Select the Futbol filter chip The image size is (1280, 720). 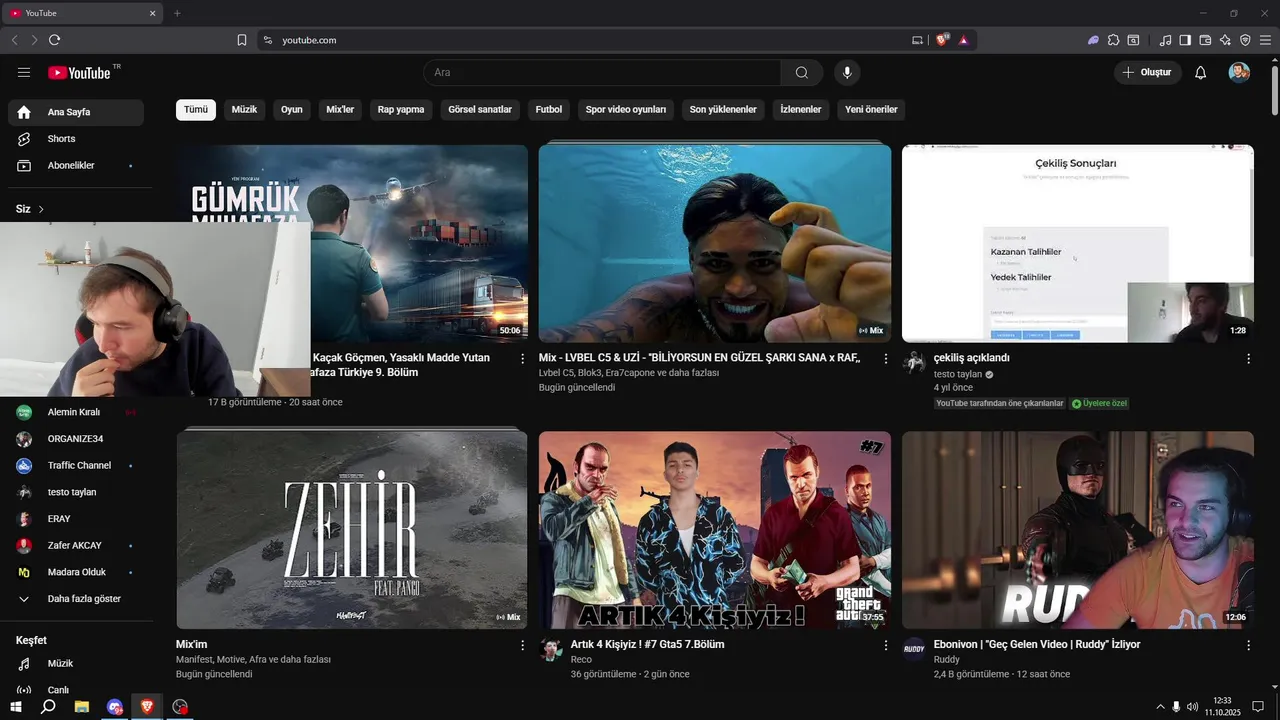click(549, 109)
